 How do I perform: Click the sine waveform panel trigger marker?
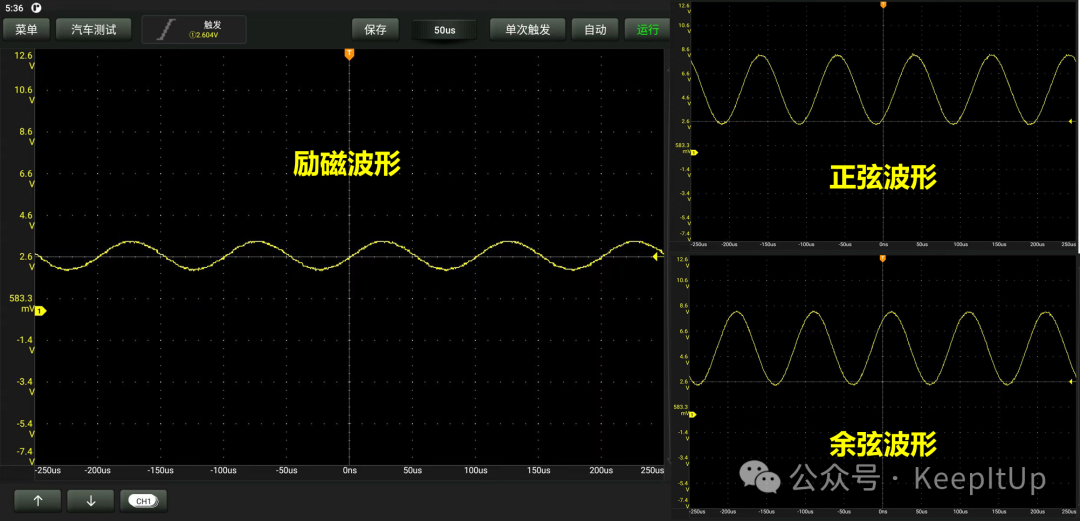[x=883, y=4]
